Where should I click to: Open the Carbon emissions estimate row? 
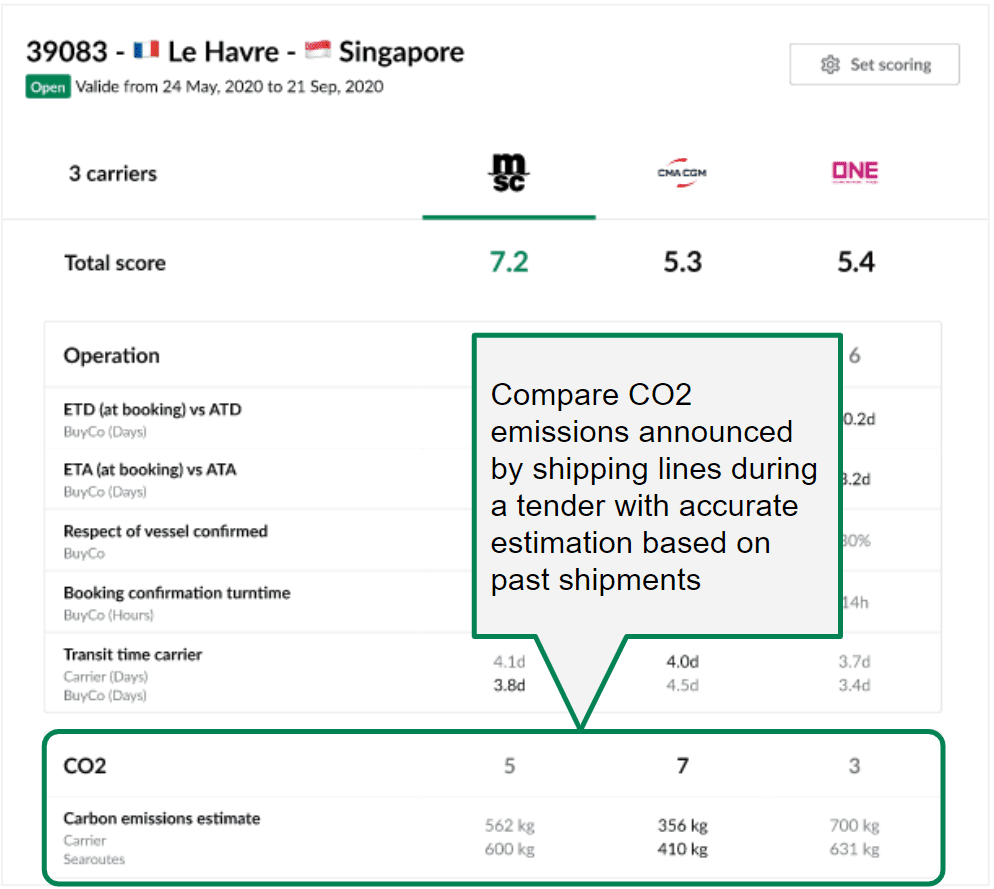[x=161, y=819]
